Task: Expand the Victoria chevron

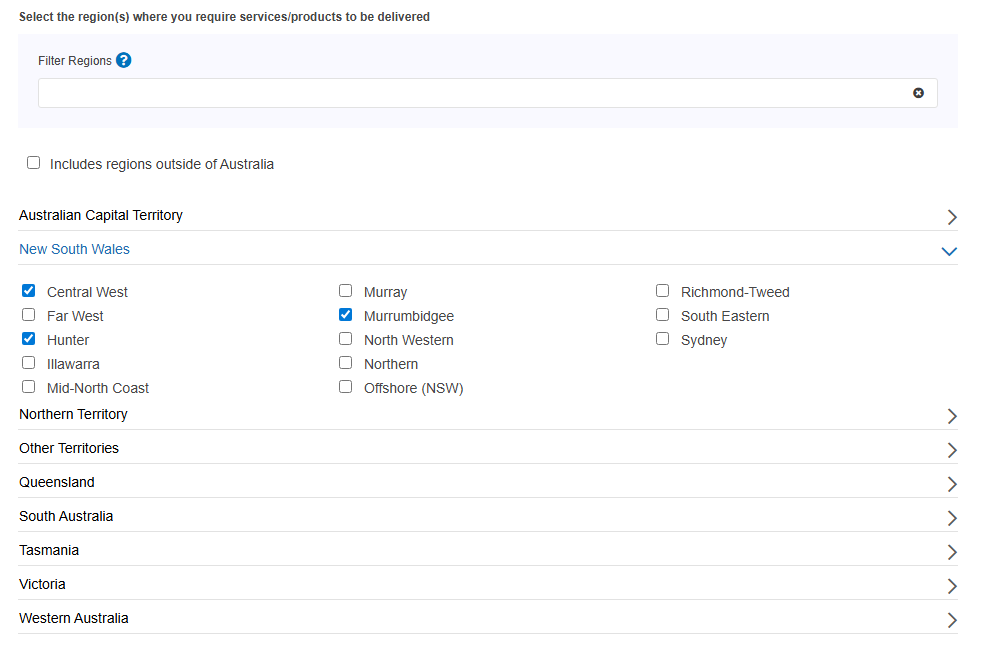Action: (952, 586)
